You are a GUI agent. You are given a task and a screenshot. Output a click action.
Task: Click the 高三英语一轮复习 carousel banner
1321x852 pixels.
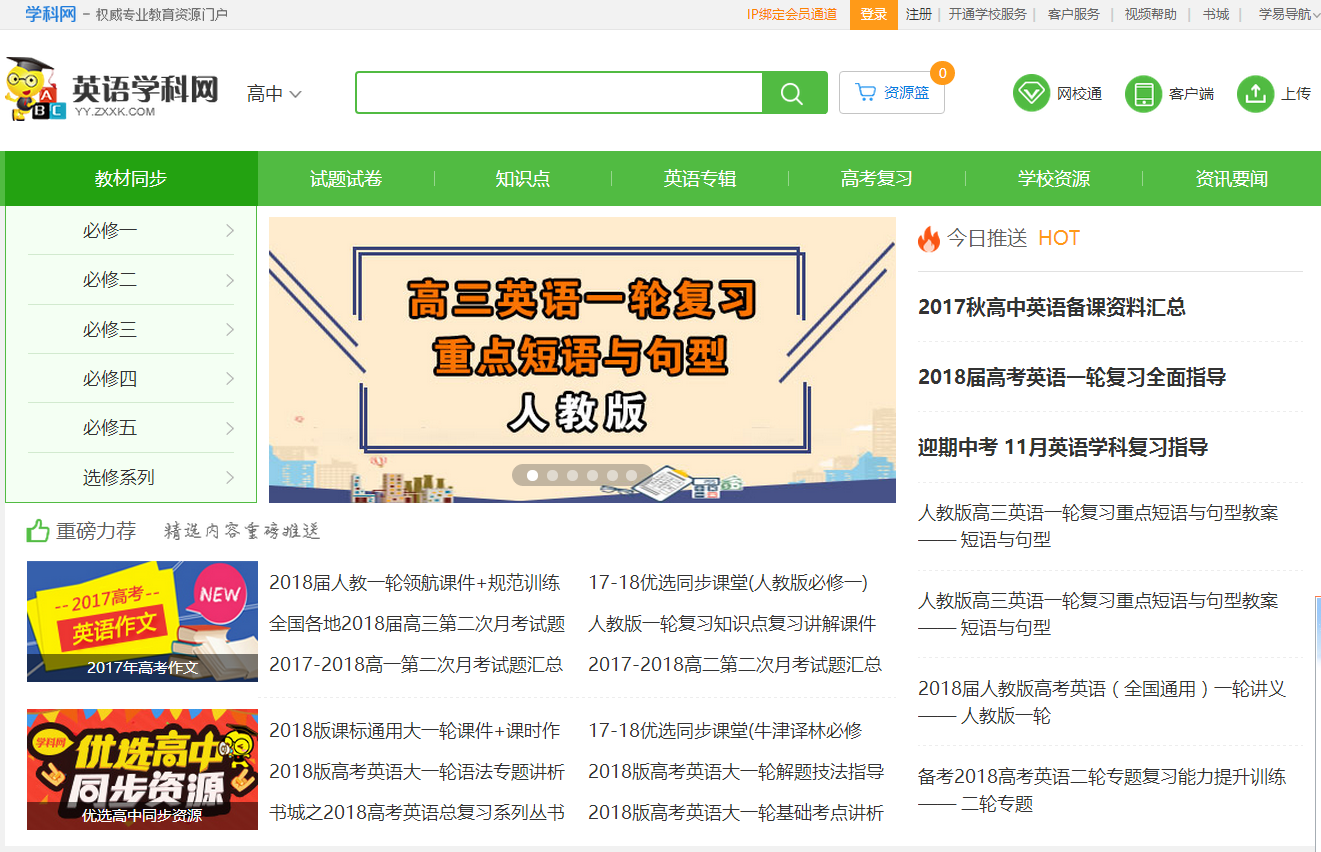coord(582,360)
